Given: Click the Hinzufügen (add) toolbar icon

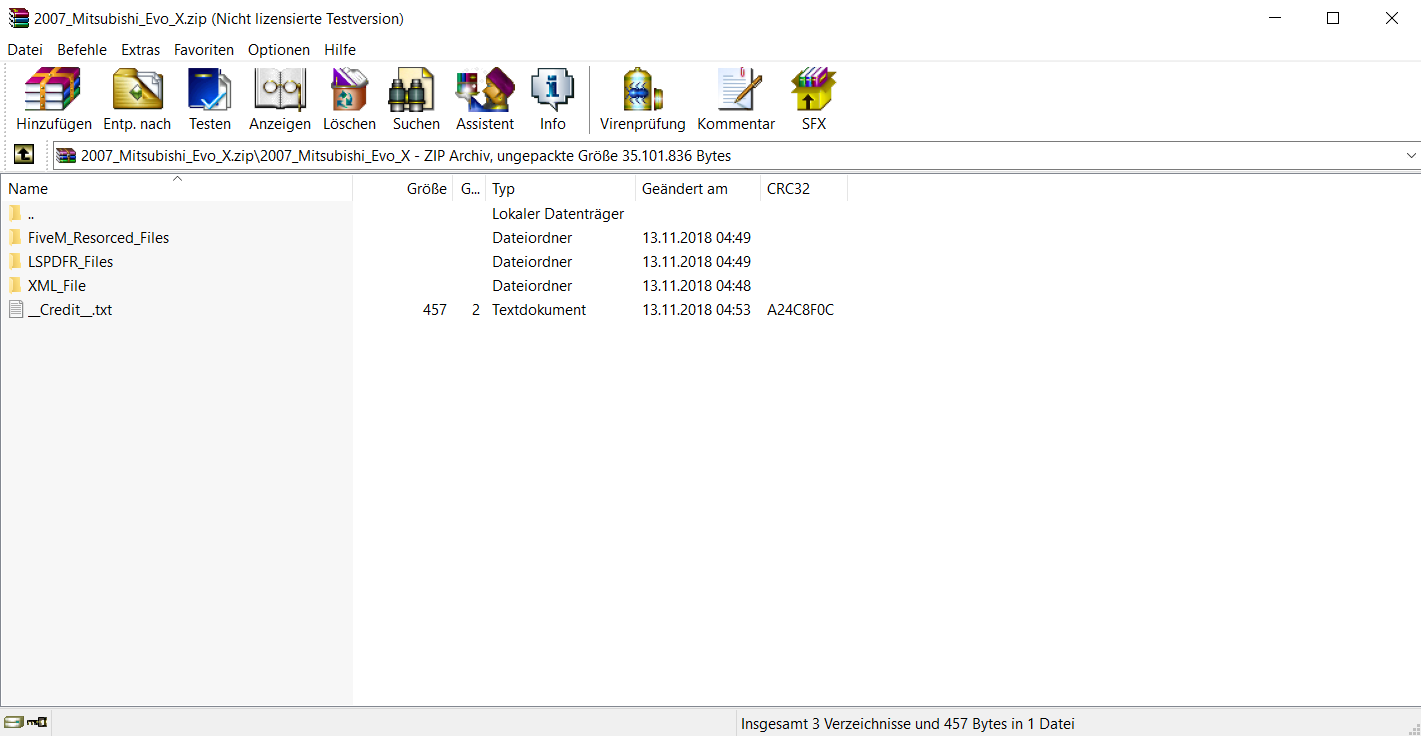Looking at the screenshot, I should (53, 90).
